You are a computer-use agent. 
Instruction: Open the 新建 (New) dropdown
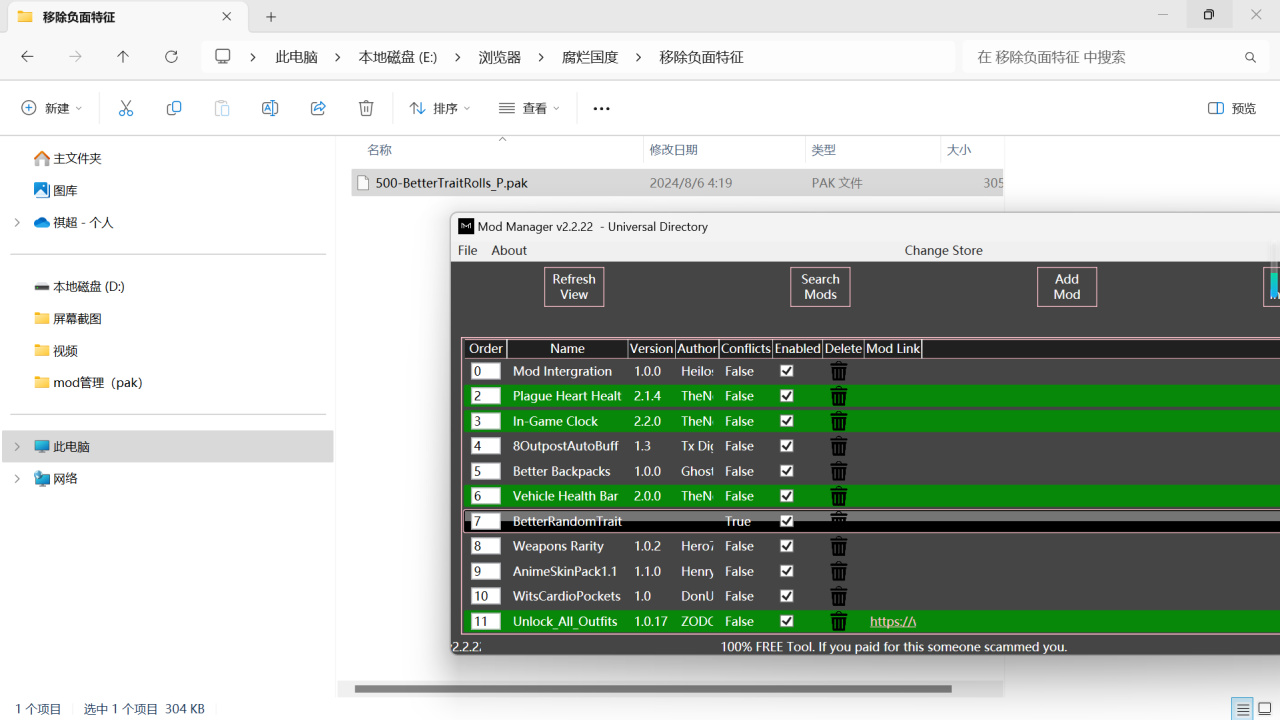point(52,108)
